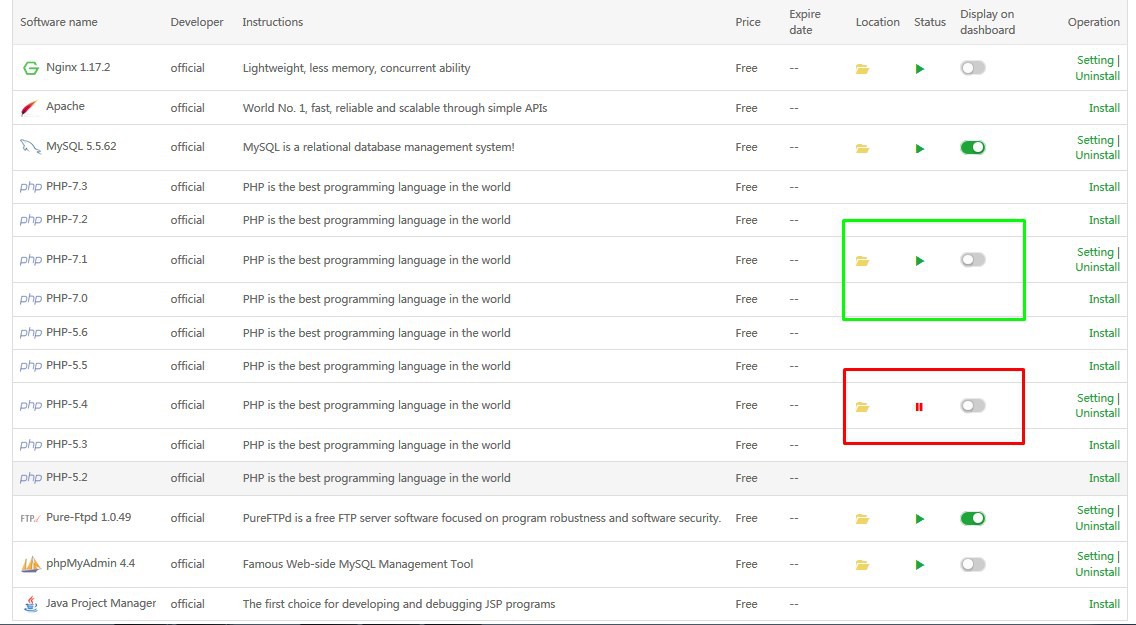Click the Pure-Ftpd 1.0.49 status play icon
This screenshot has width=1136, height=625.
919,519
